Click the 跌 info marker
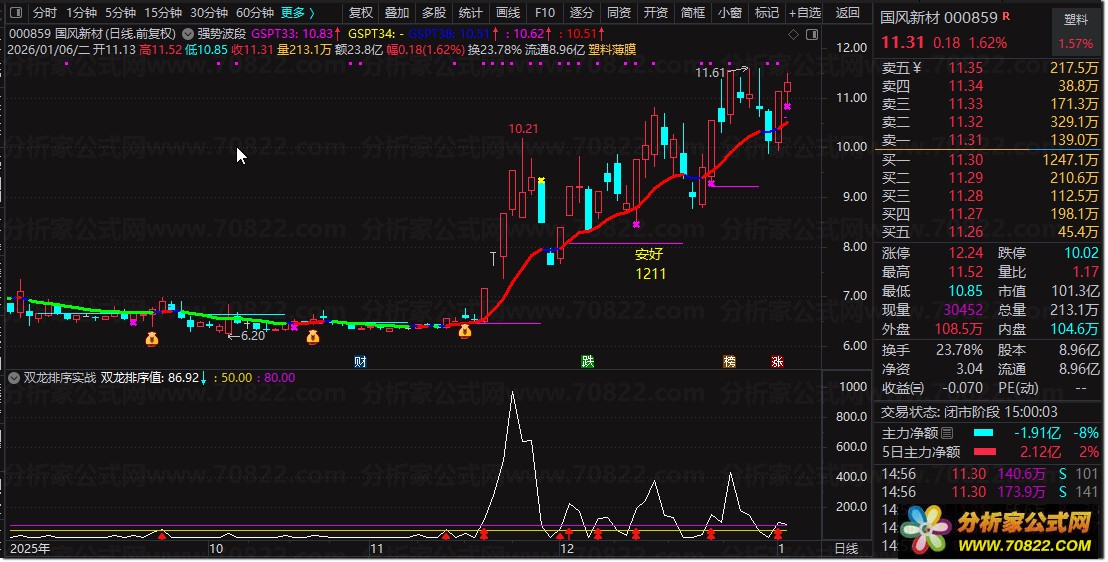 [x=587, y=362]
